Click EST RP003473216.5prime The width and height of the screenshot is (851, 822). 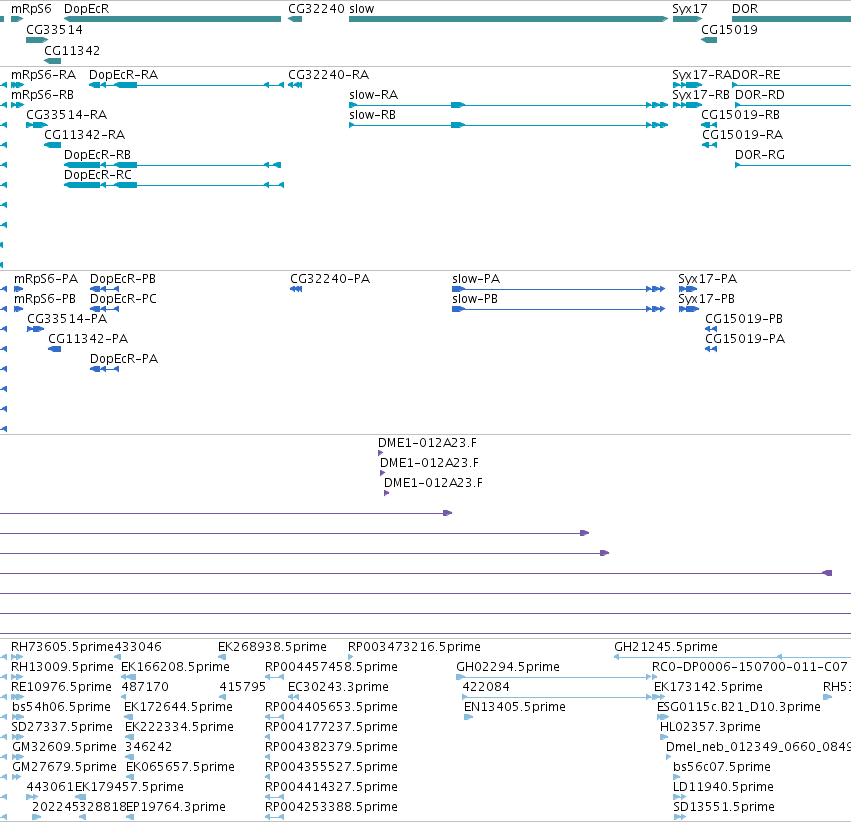[414, 646]
